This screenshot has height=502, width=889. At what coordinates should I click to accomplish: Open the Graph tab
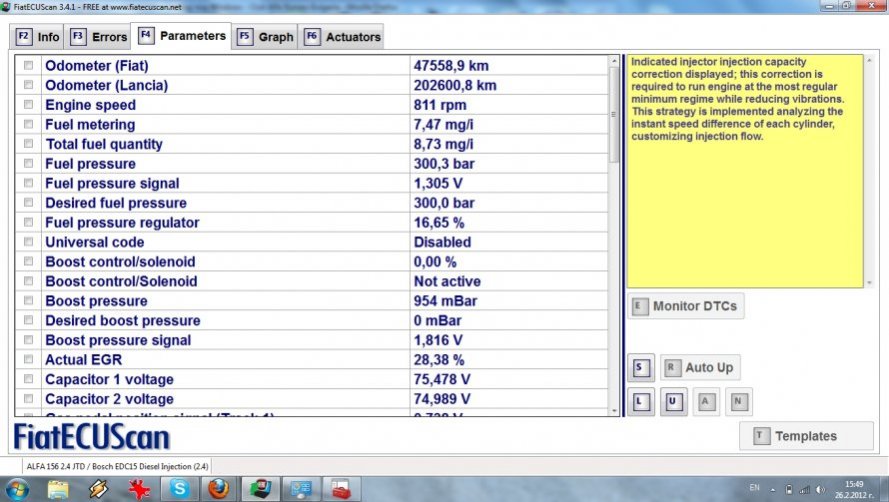pyautogui.click(x=265, y=37)
